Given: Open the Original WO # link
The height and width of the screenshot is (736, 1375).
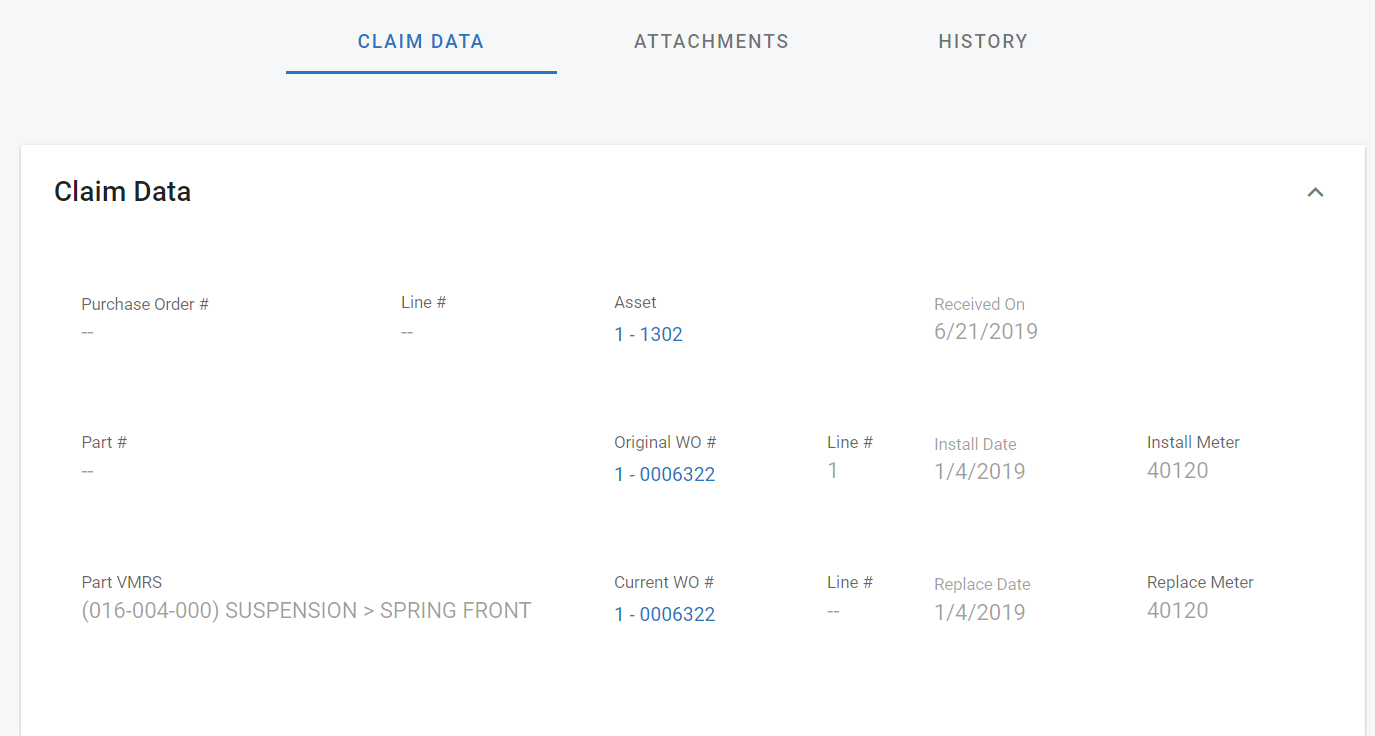Looking at the screenshot, I should pyautogui.click(x=664, y=474).
